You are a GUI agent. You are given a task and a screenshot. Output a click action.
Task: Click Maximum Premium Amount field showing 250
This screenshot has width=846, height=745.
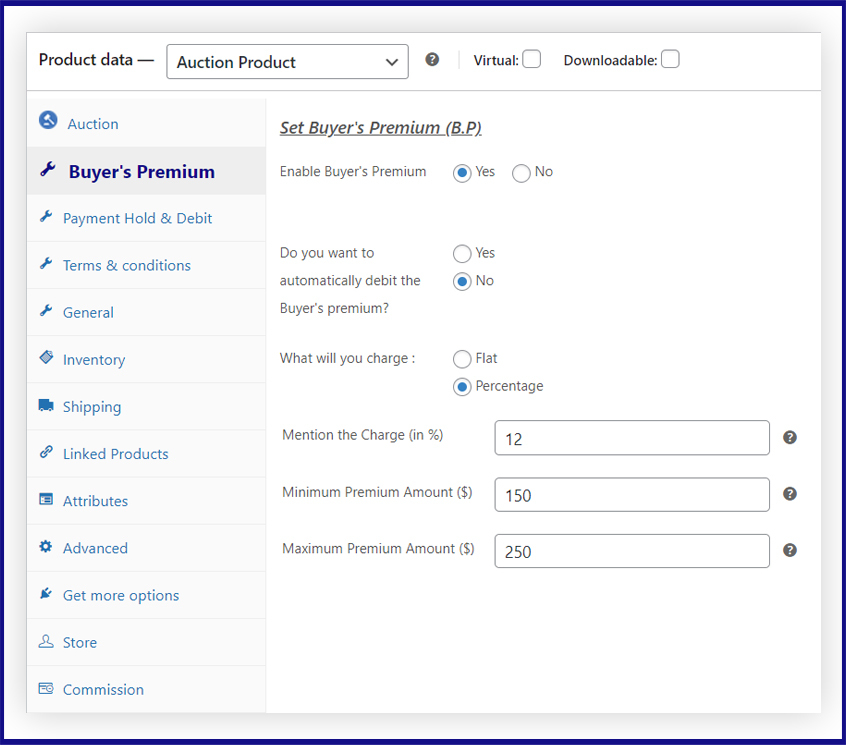(632, 551)
